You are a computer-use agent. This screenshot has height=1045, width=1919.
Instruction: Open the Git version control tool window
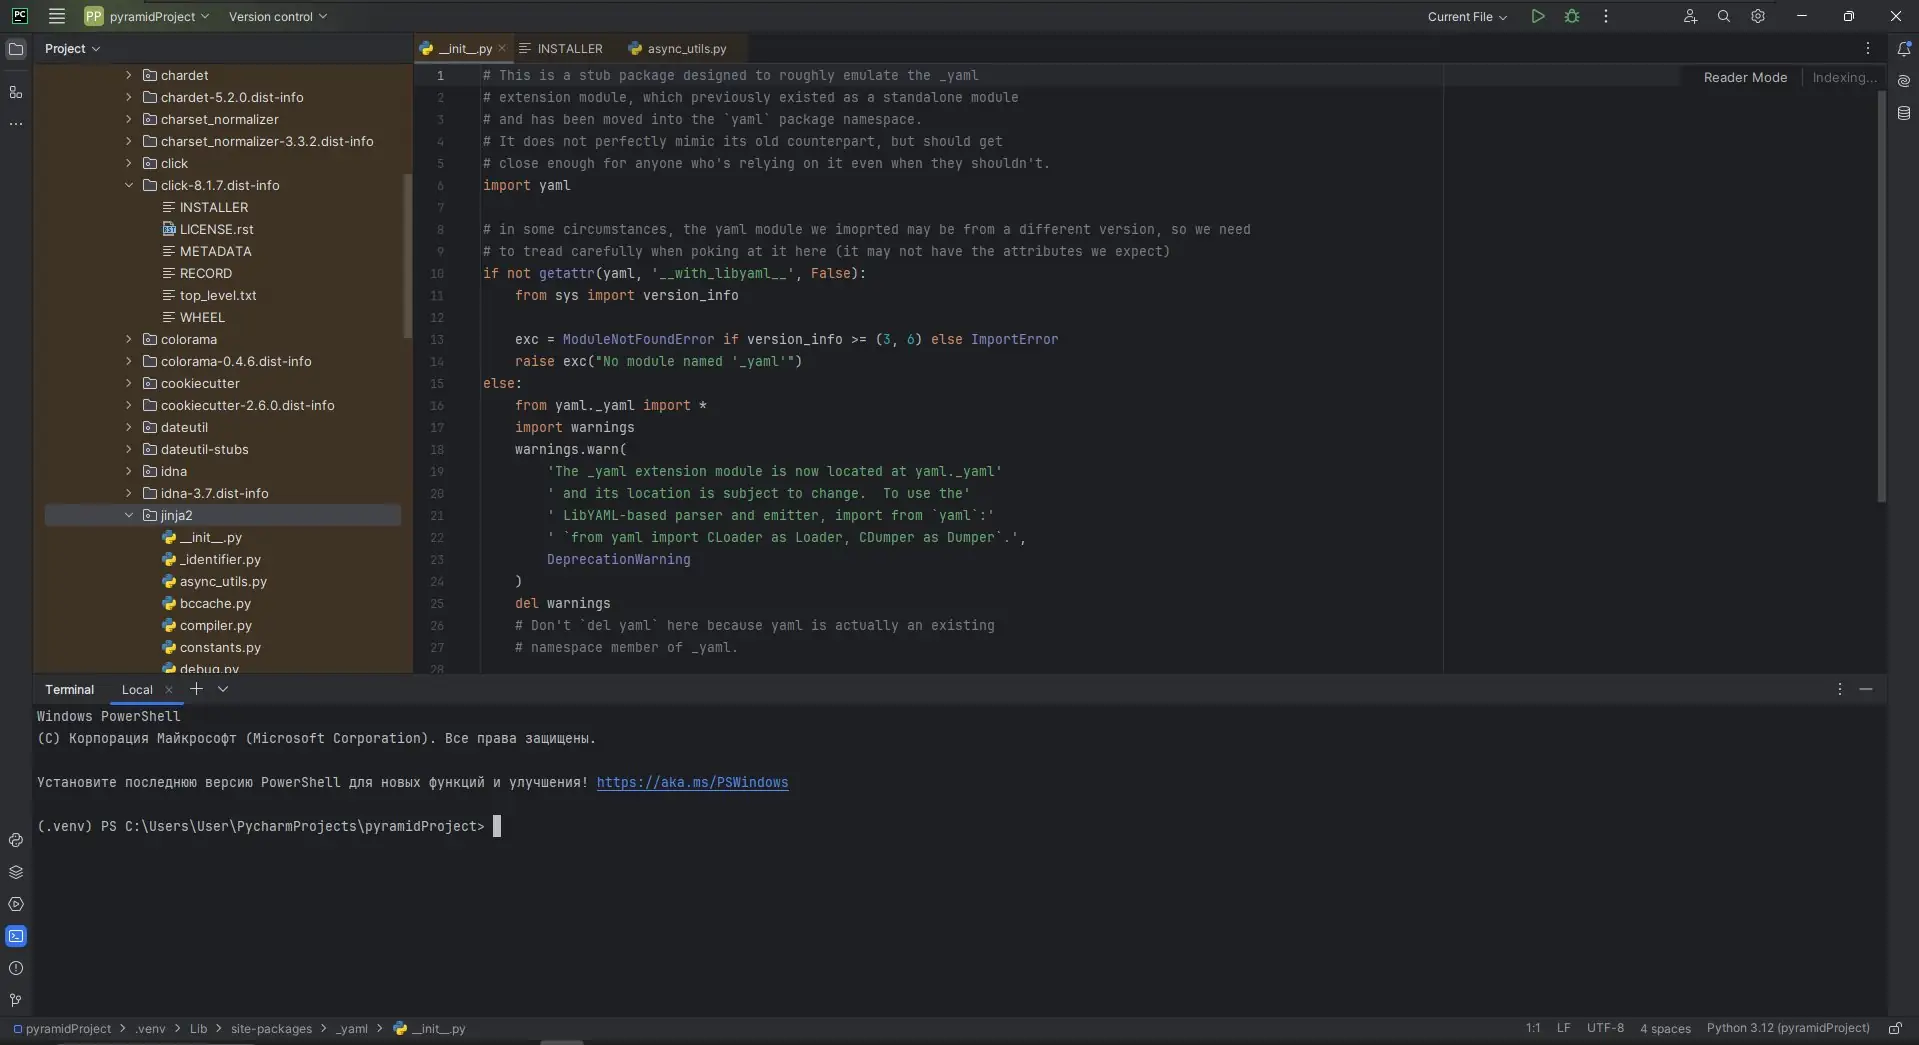coord(16,1000)
